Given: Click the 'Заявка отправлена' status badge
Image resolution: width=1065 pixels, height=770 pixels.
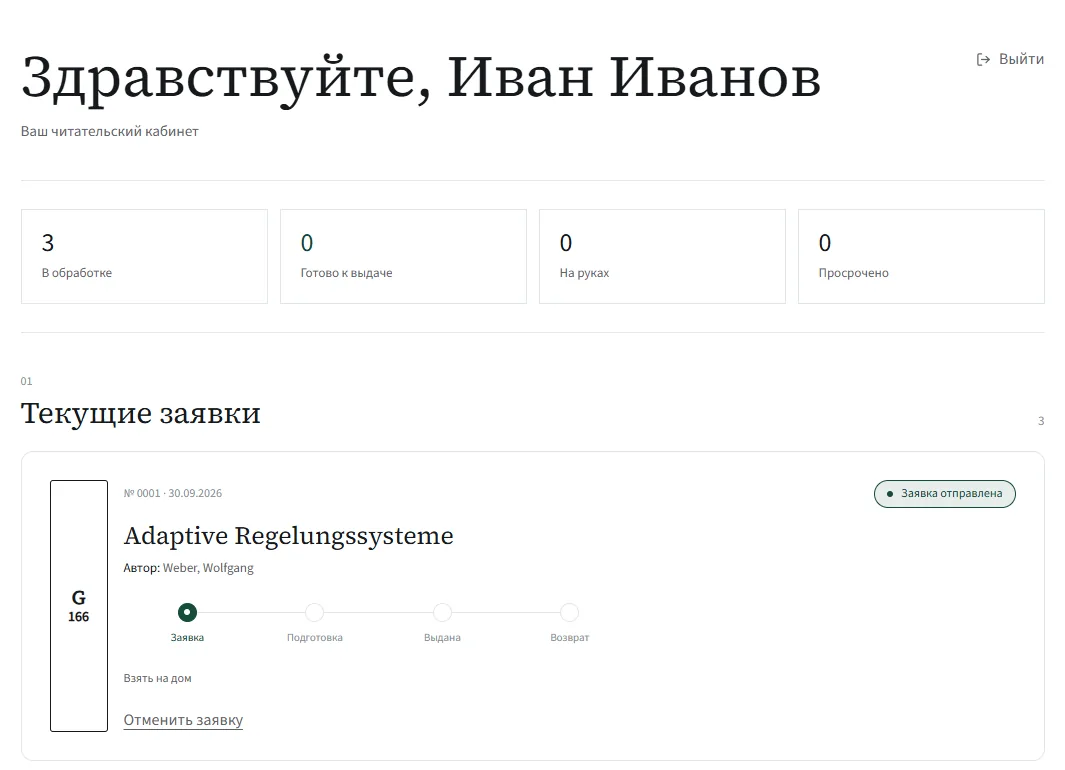Looking at the screenshot, I should click(945, 494).
